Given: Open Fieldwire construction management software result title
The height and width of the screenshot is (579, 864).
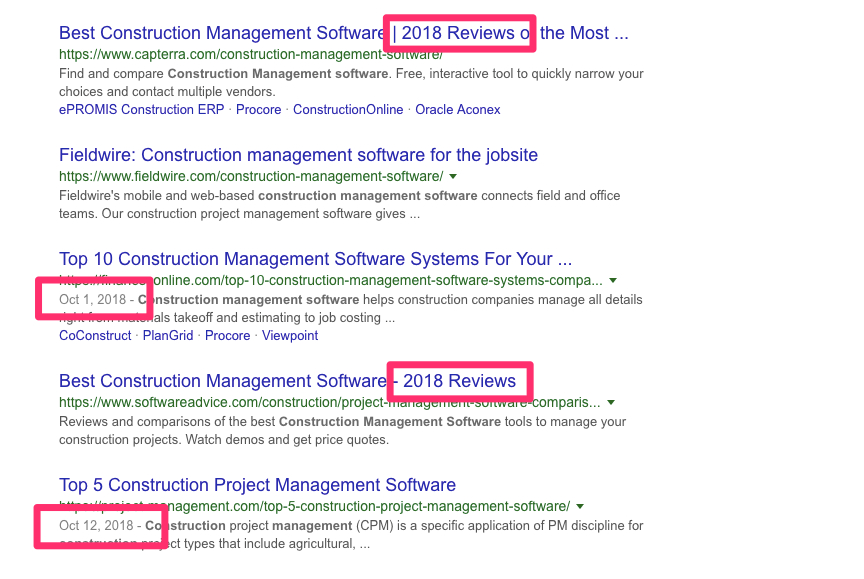Looking at the screenshot, I should pyautogui.click(x=298, y=155).
